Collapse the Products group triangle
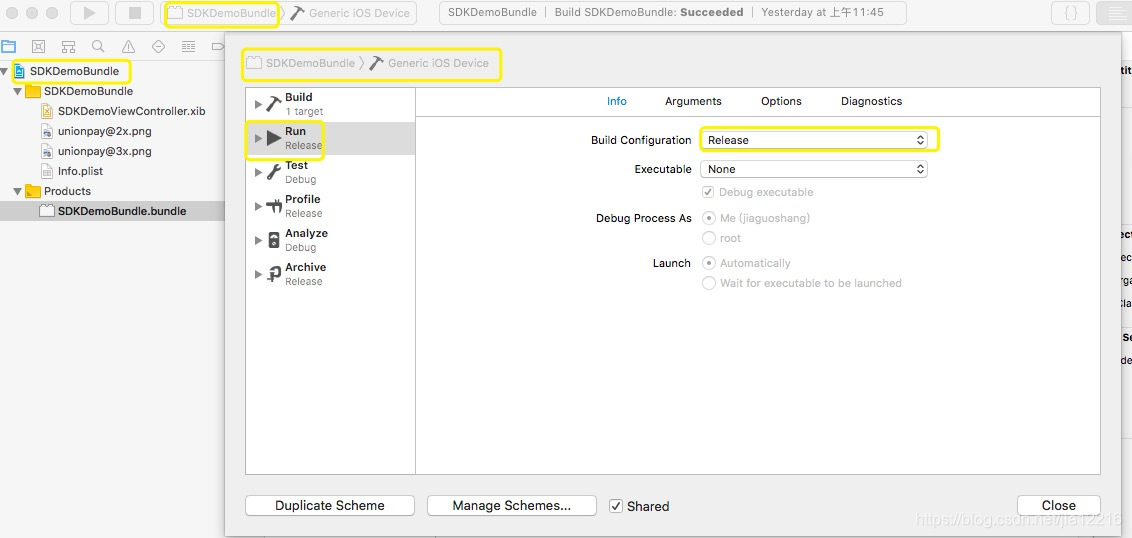Viewport: 1132px width, 538px height. pyautogui.click(x=17, y=191)
